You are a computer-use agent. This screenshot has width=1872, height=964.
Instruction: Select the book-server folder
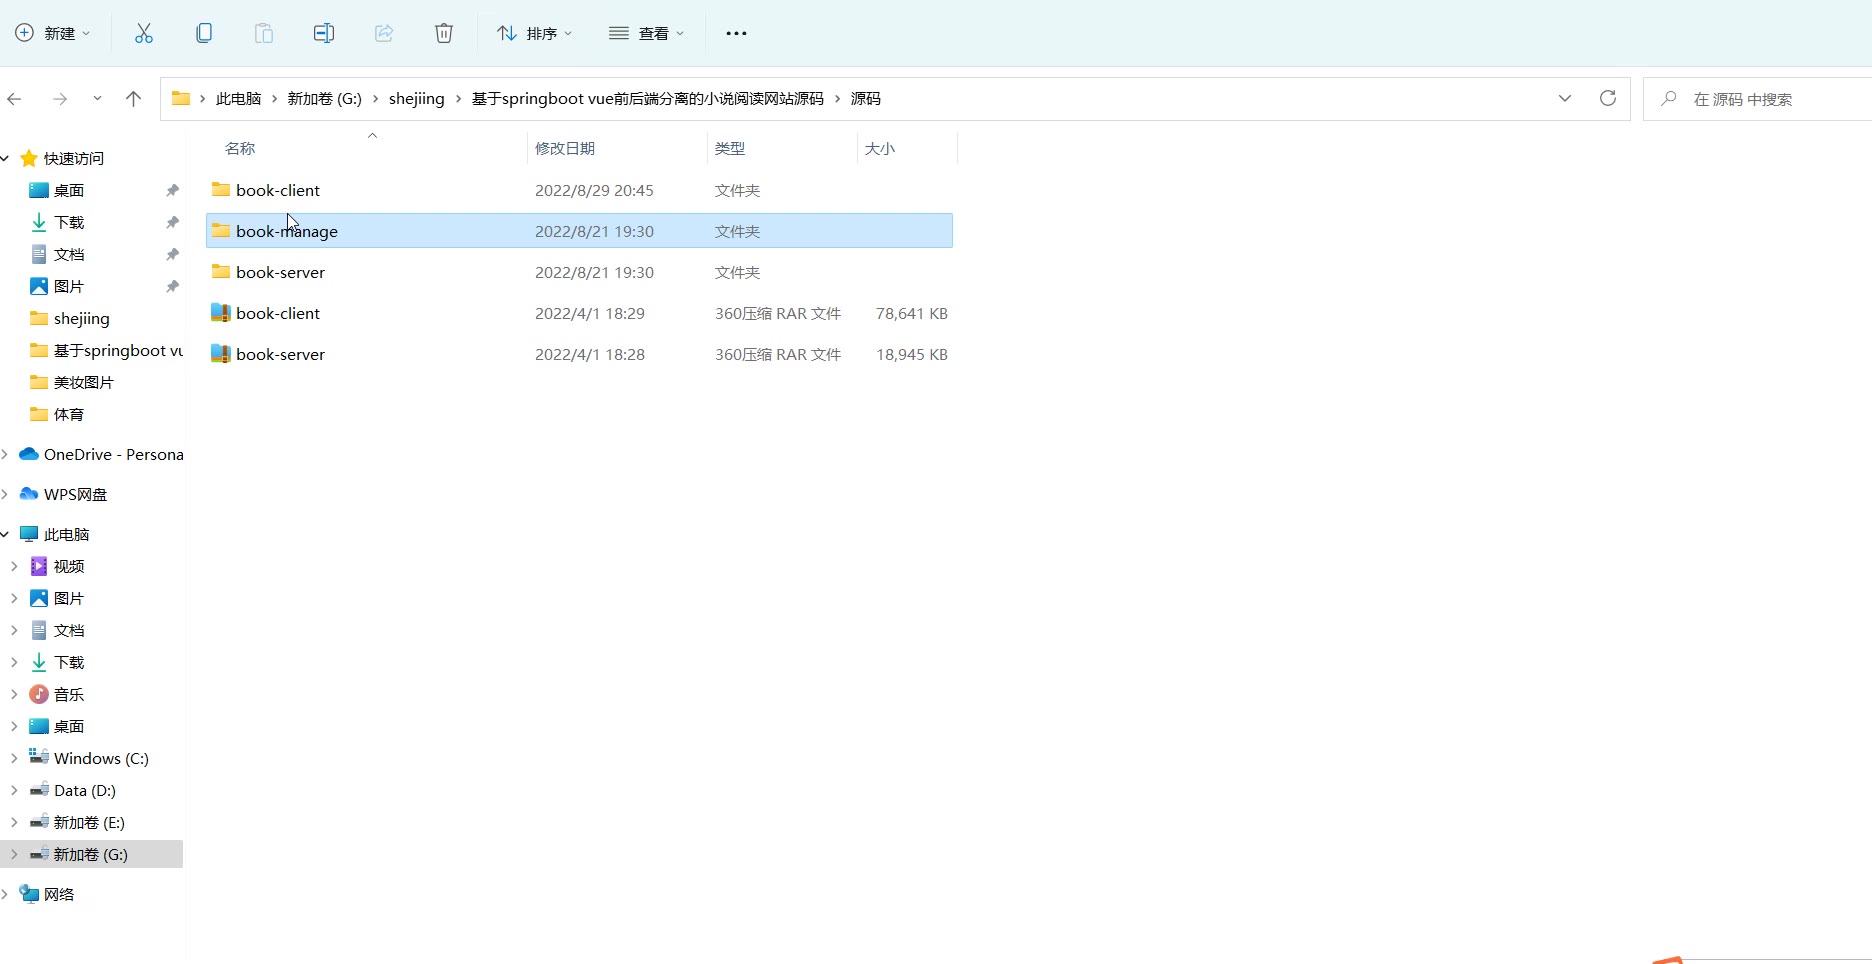pos(579,272)
